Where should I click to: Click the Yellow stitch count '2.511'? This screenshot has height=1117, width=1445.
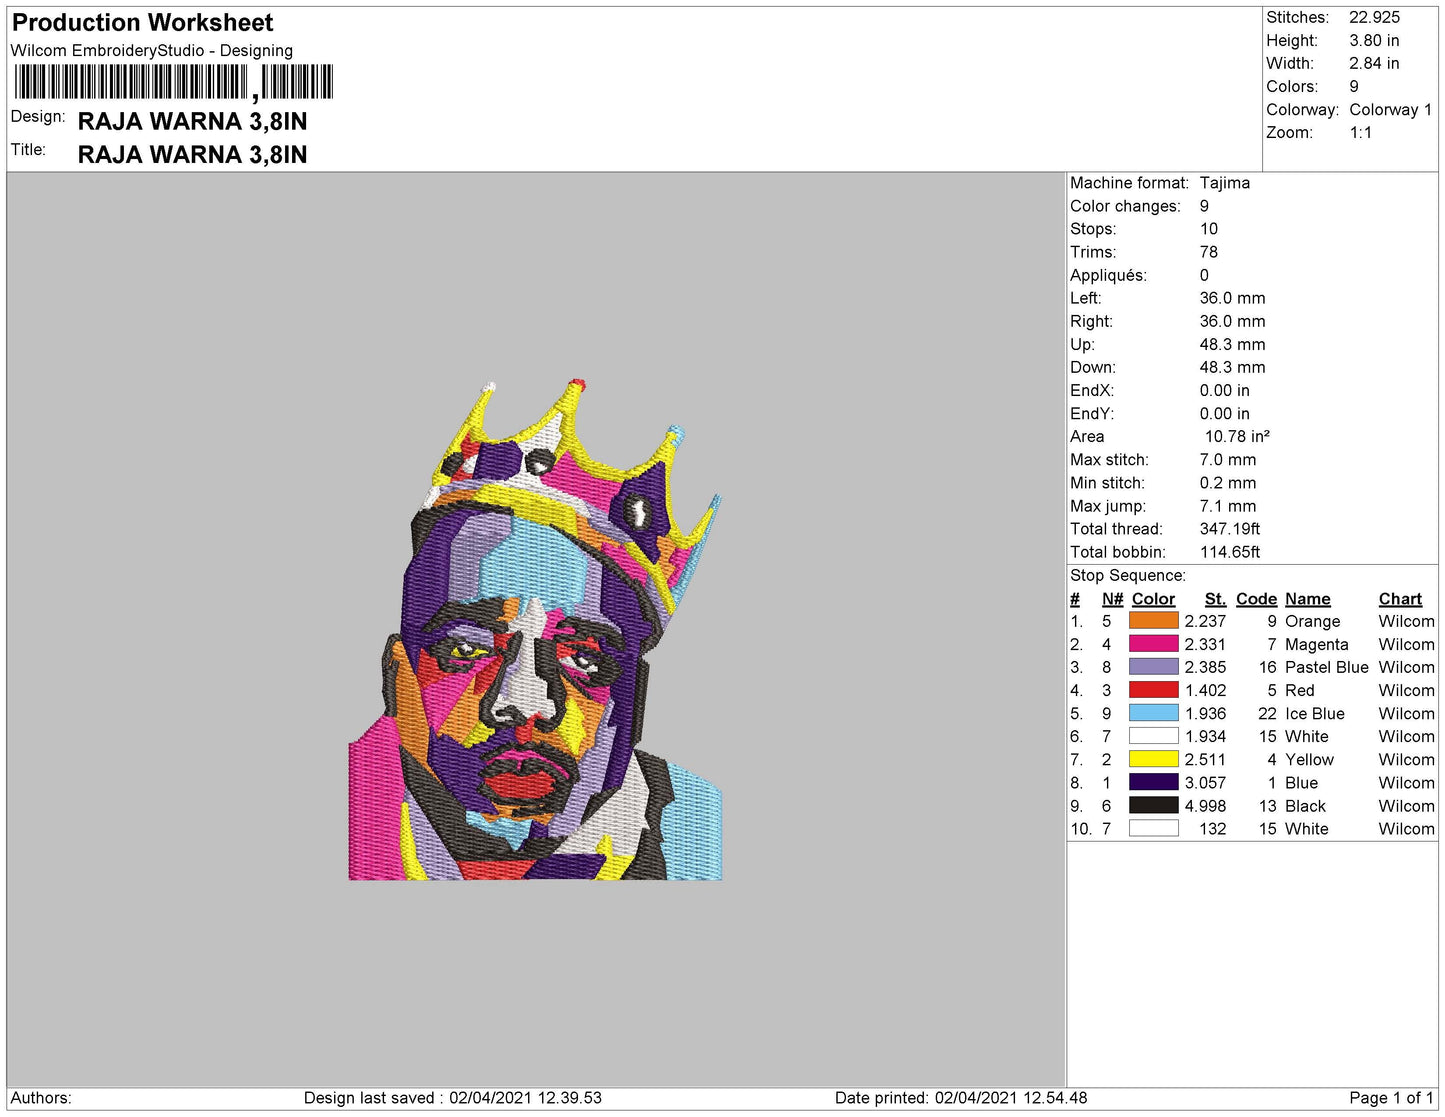(1205, 759)
